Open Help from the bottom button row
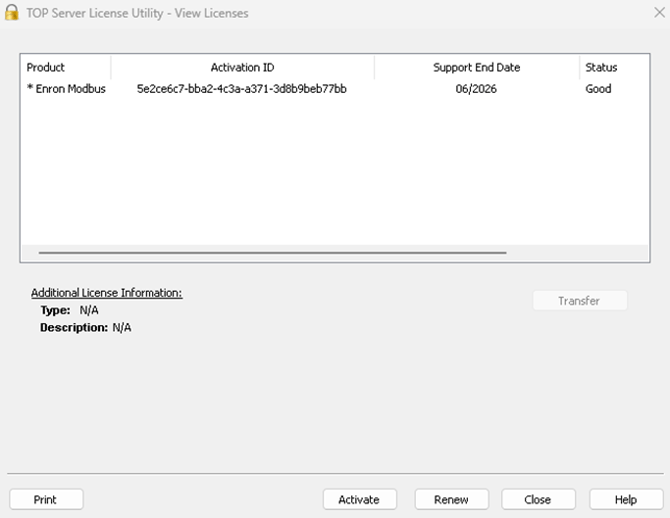Viewport: 670px width, 518px height. pos(626,500)
